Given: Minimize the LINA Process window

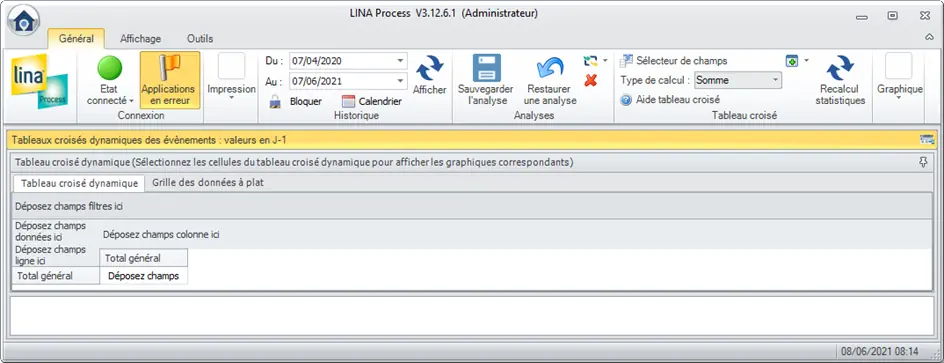Looking at the screenshot, I should (x=862, y=17).
